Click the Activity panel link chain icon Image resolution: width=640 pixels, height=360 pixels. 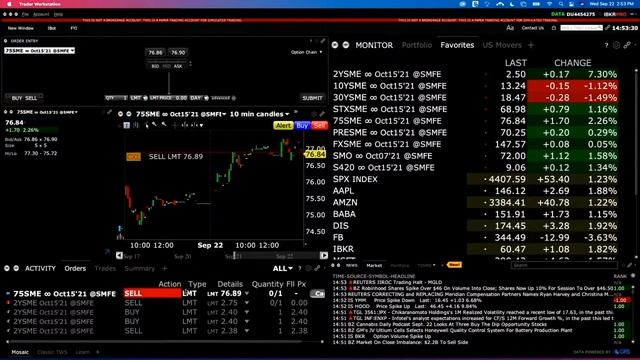click(317, 269)
